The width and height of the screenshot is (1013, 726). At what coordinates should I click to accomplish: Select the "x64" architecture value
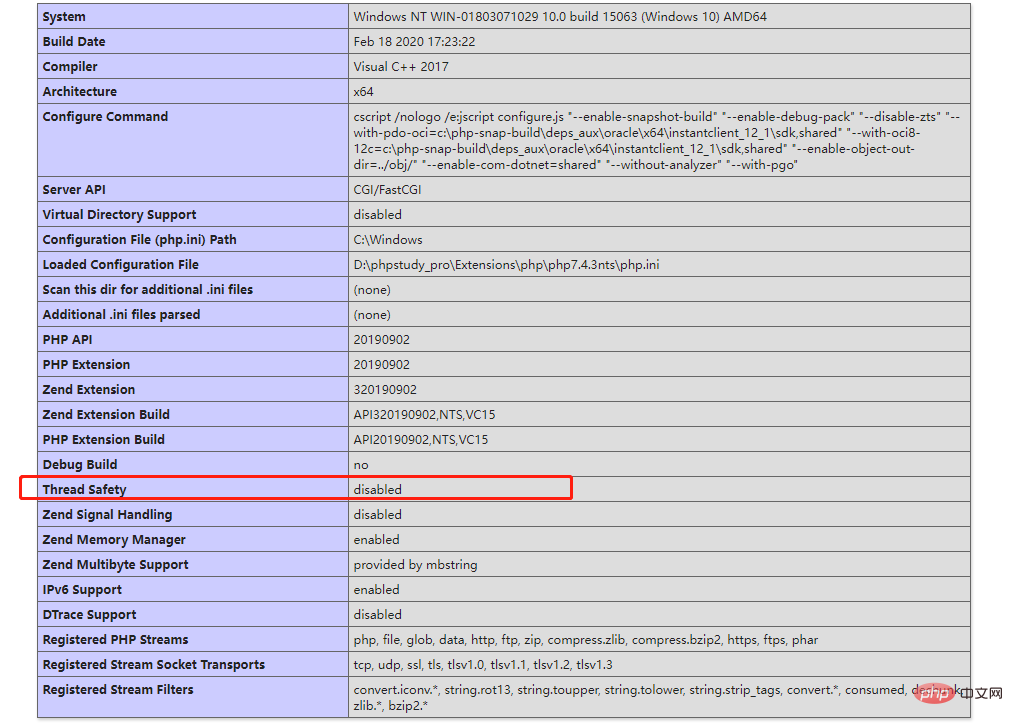click(363, 92)
